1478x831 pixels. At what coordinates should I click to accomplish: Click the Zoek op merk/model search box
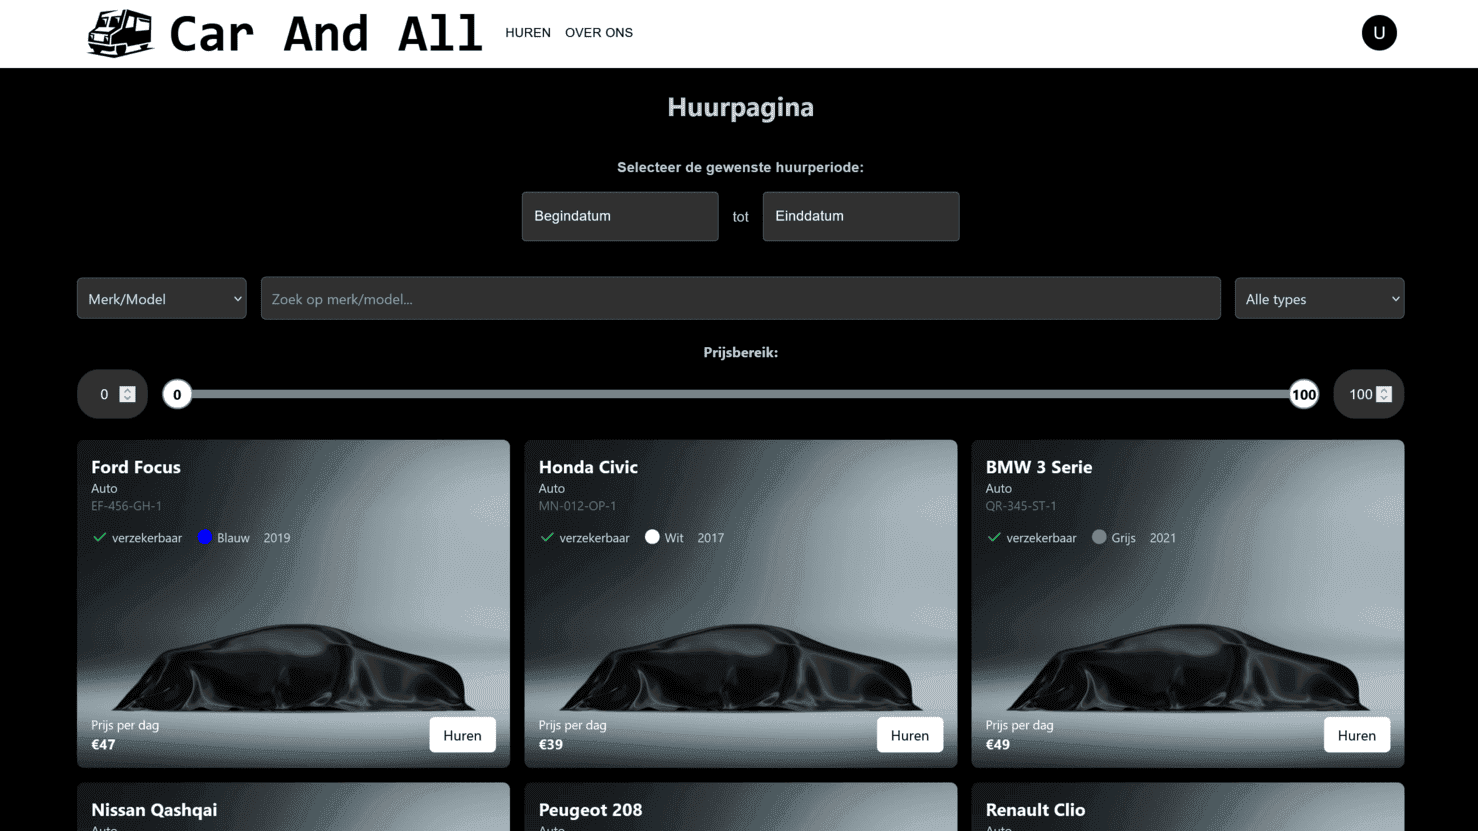click(x=741, y=298)
